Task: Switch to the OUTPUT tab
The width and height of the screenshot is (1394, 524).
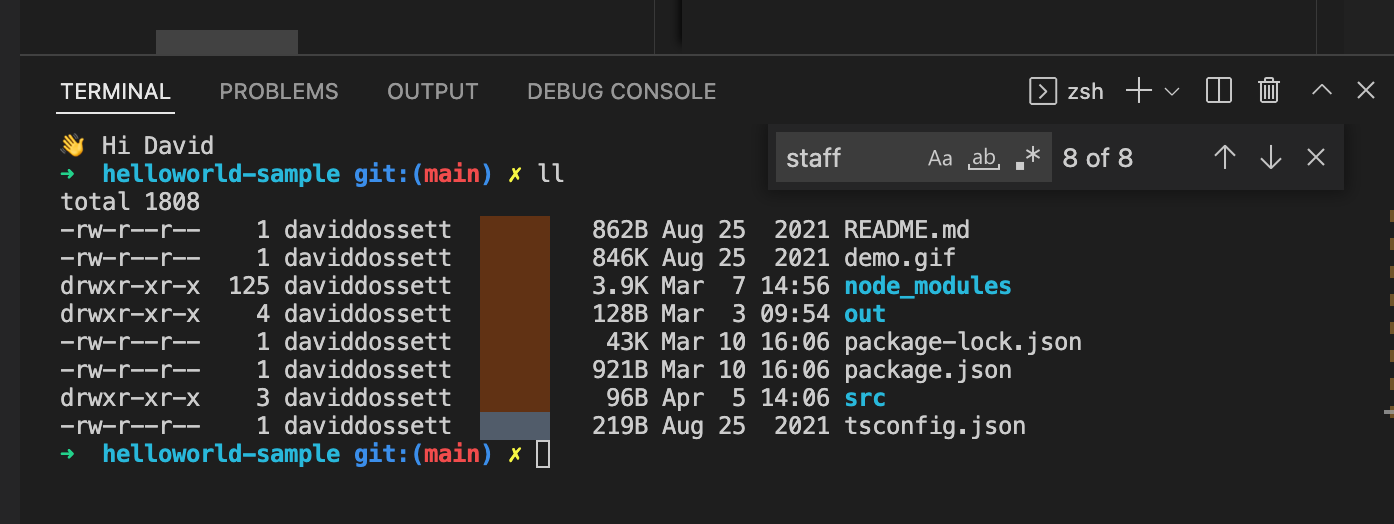Action: (433, 92)
